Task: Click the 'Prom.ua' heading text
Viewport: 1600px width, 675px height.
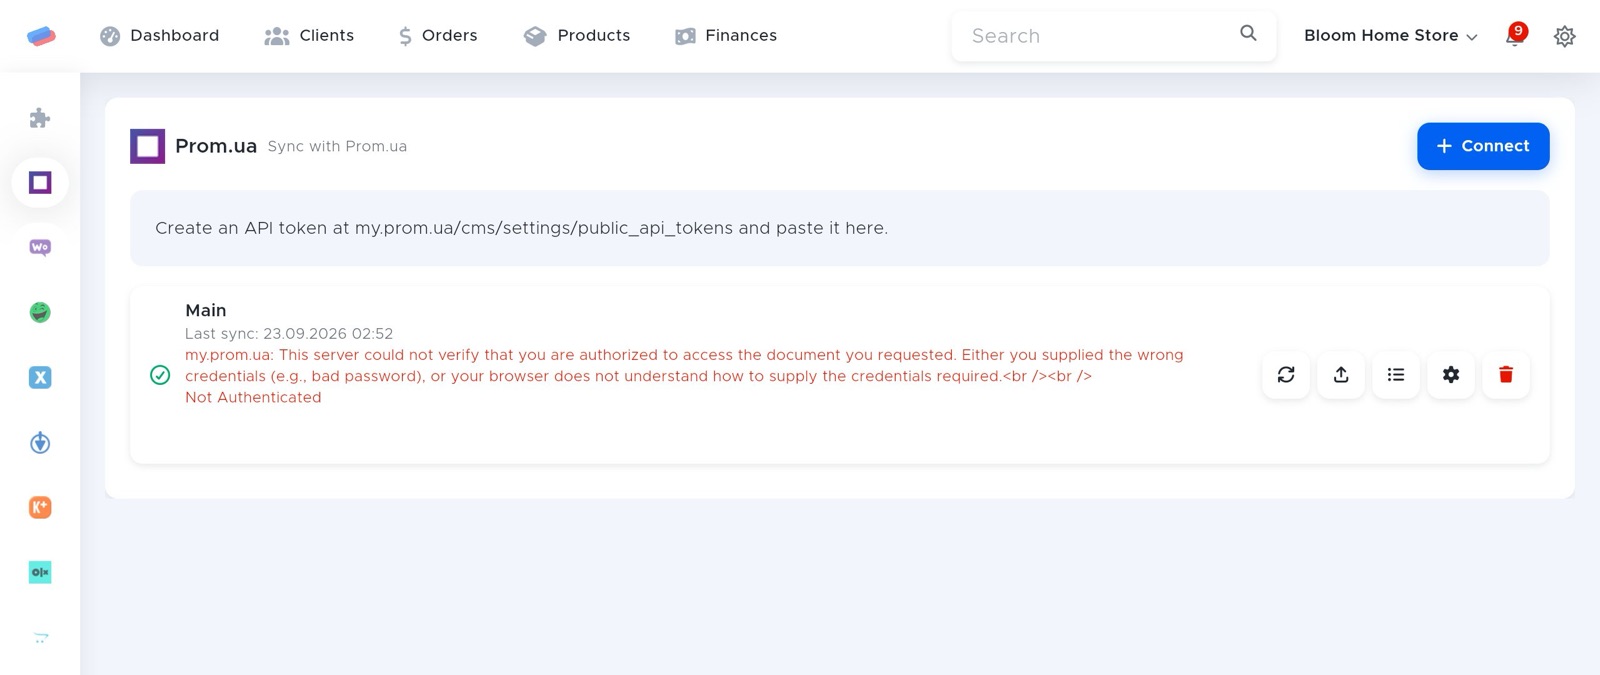Action: point(216,146)
